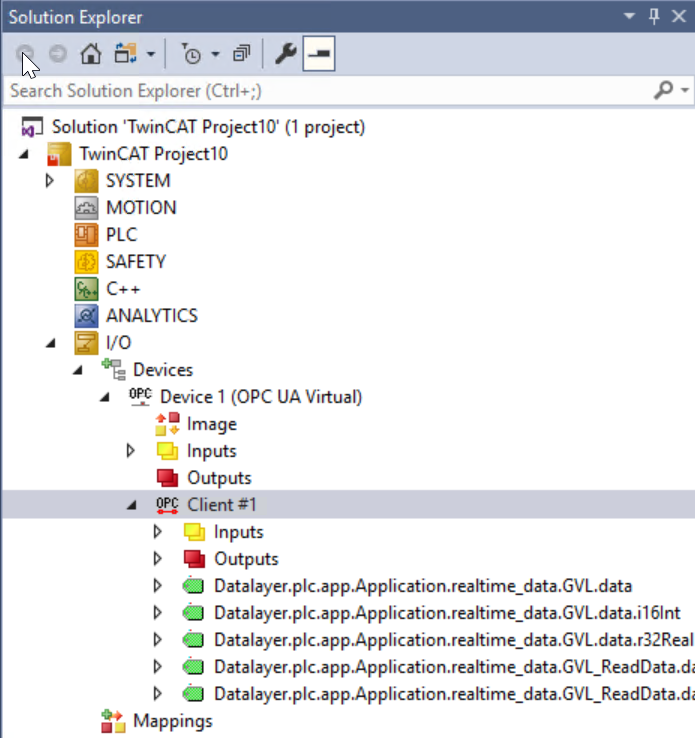Click yellow Inputs icon under Device 1
The width and height of the screenshot is (695, 738).
tap(167, 451)
